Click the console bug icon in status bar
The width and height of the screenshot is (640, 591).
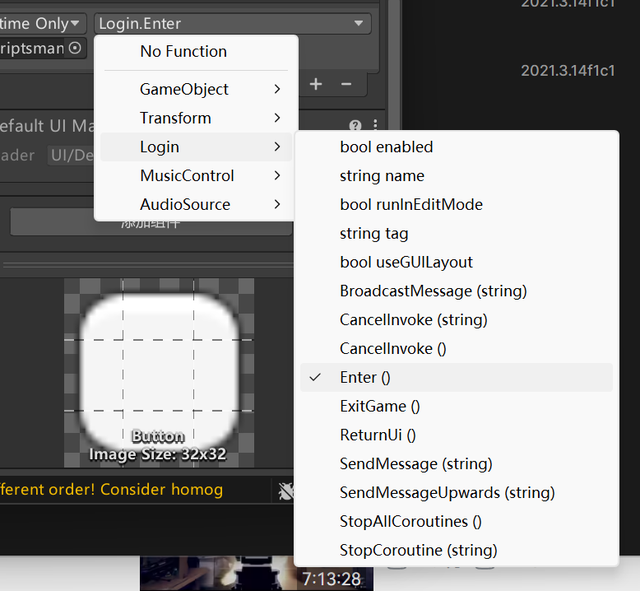tap(286, 491)
